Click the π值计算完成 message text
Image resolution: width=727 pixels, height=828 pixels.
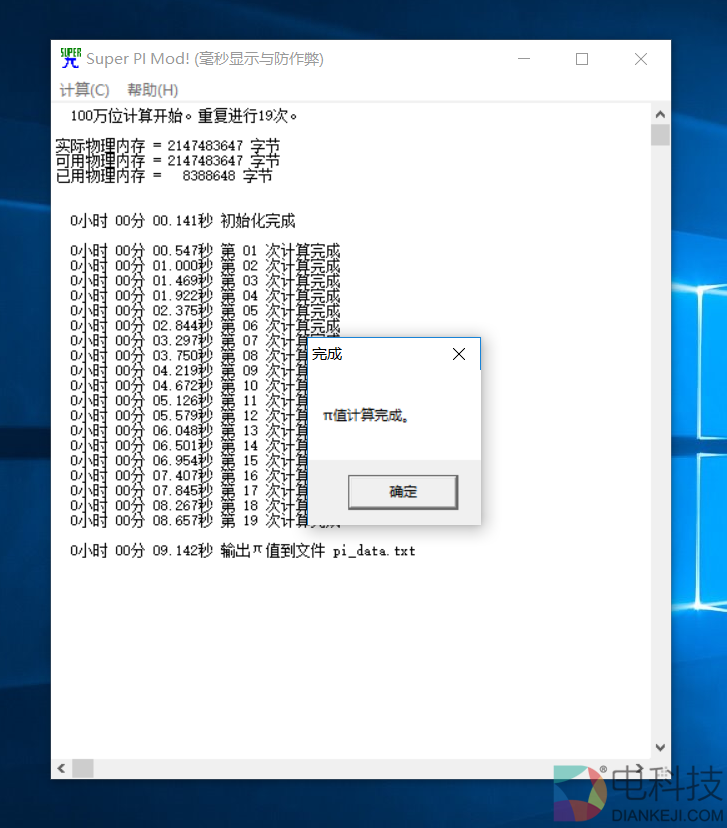pyautogui.click(x=366, y=415)
